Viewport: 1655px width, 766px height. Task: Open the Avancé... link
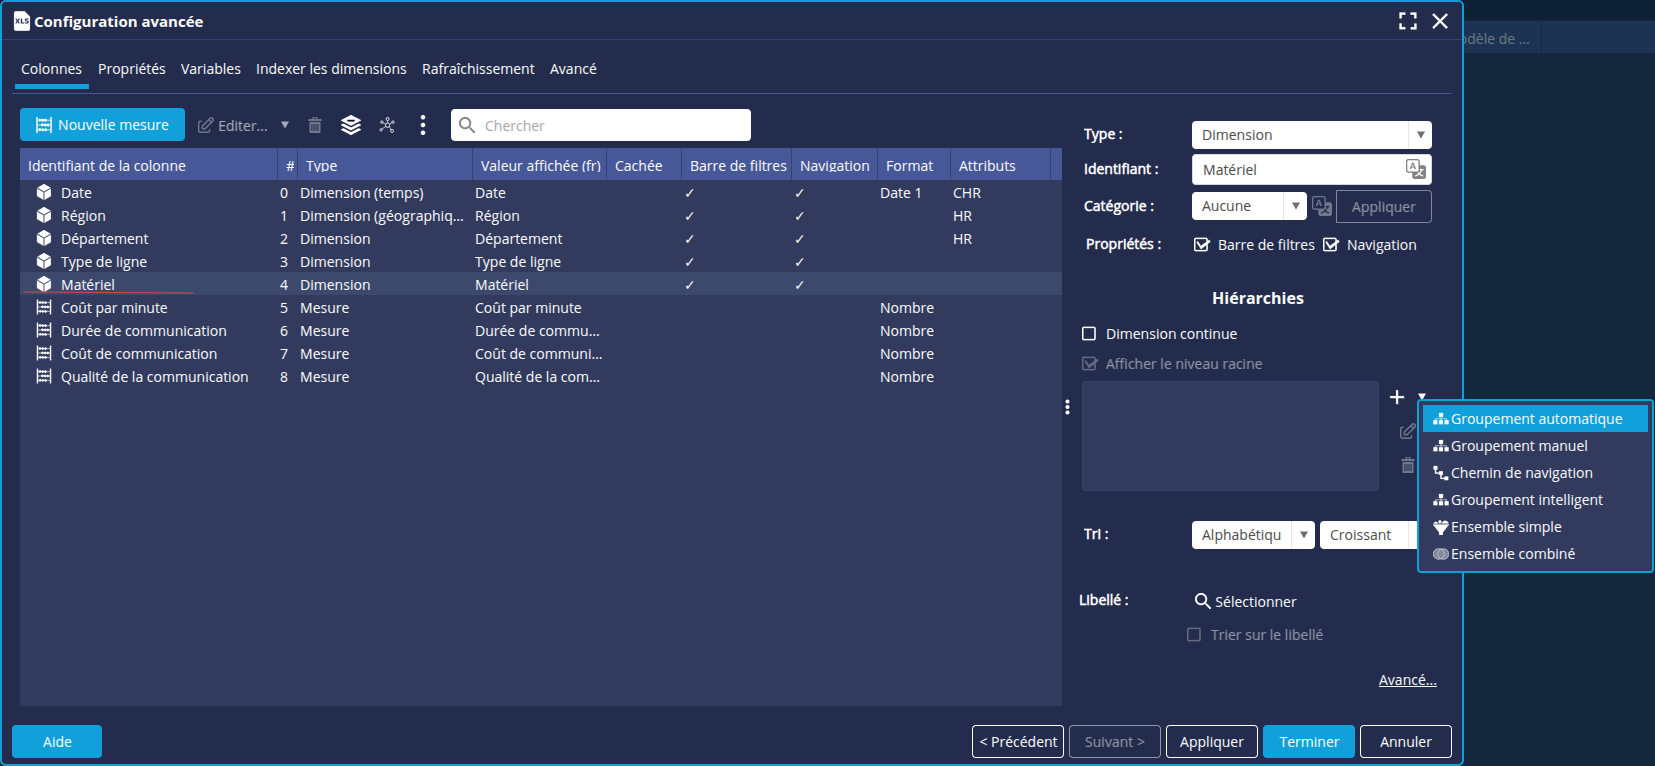1407,680
